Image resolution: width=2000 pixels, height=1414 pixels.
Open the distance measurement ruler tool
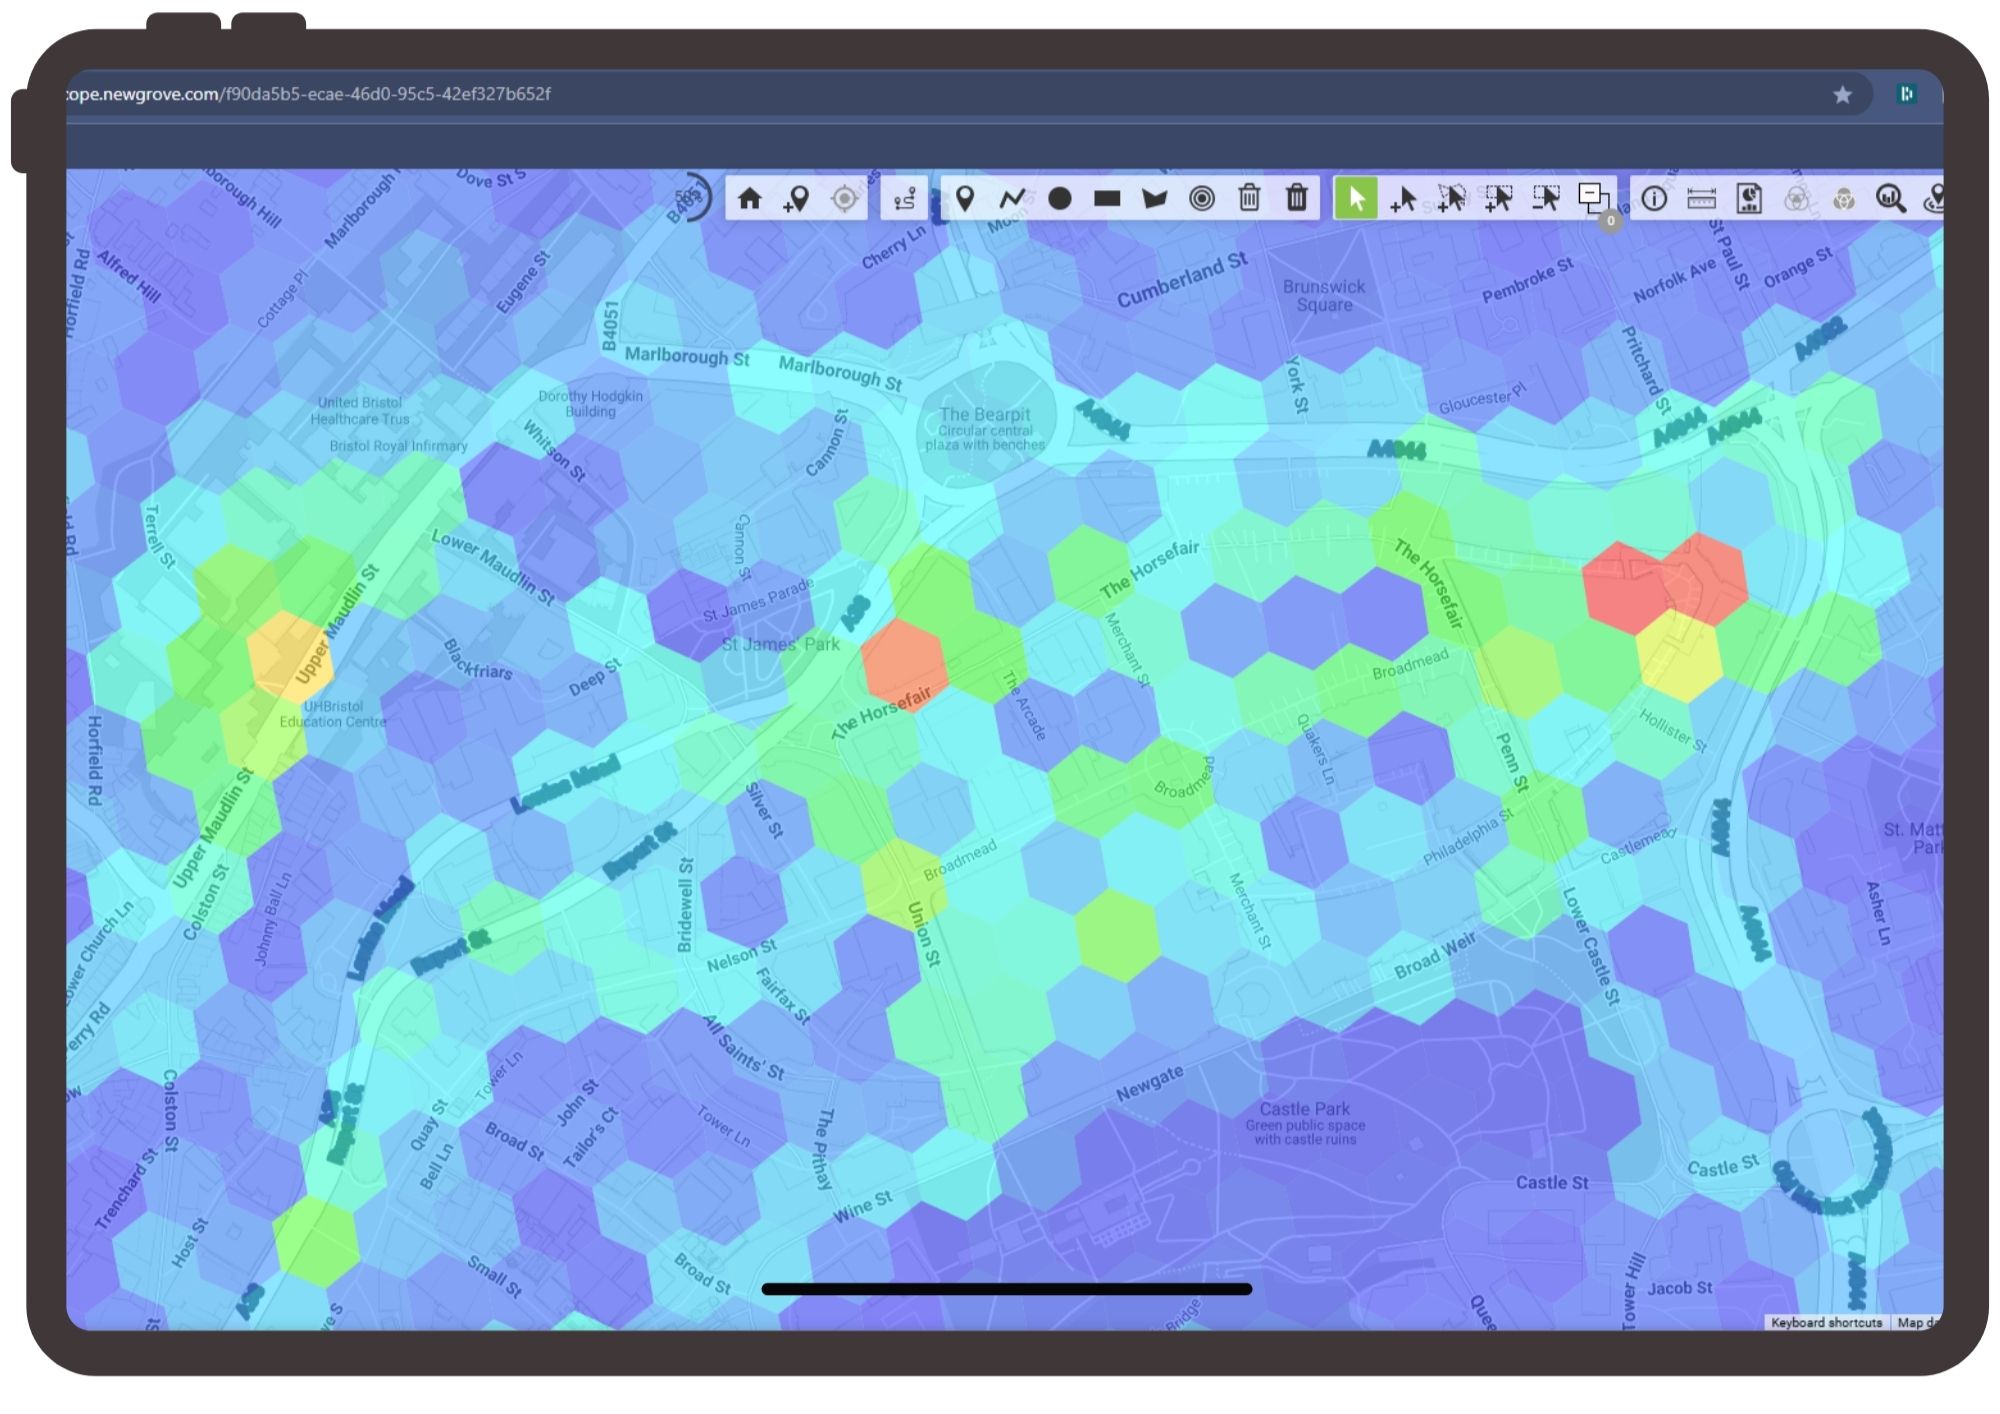[1702, 199]
